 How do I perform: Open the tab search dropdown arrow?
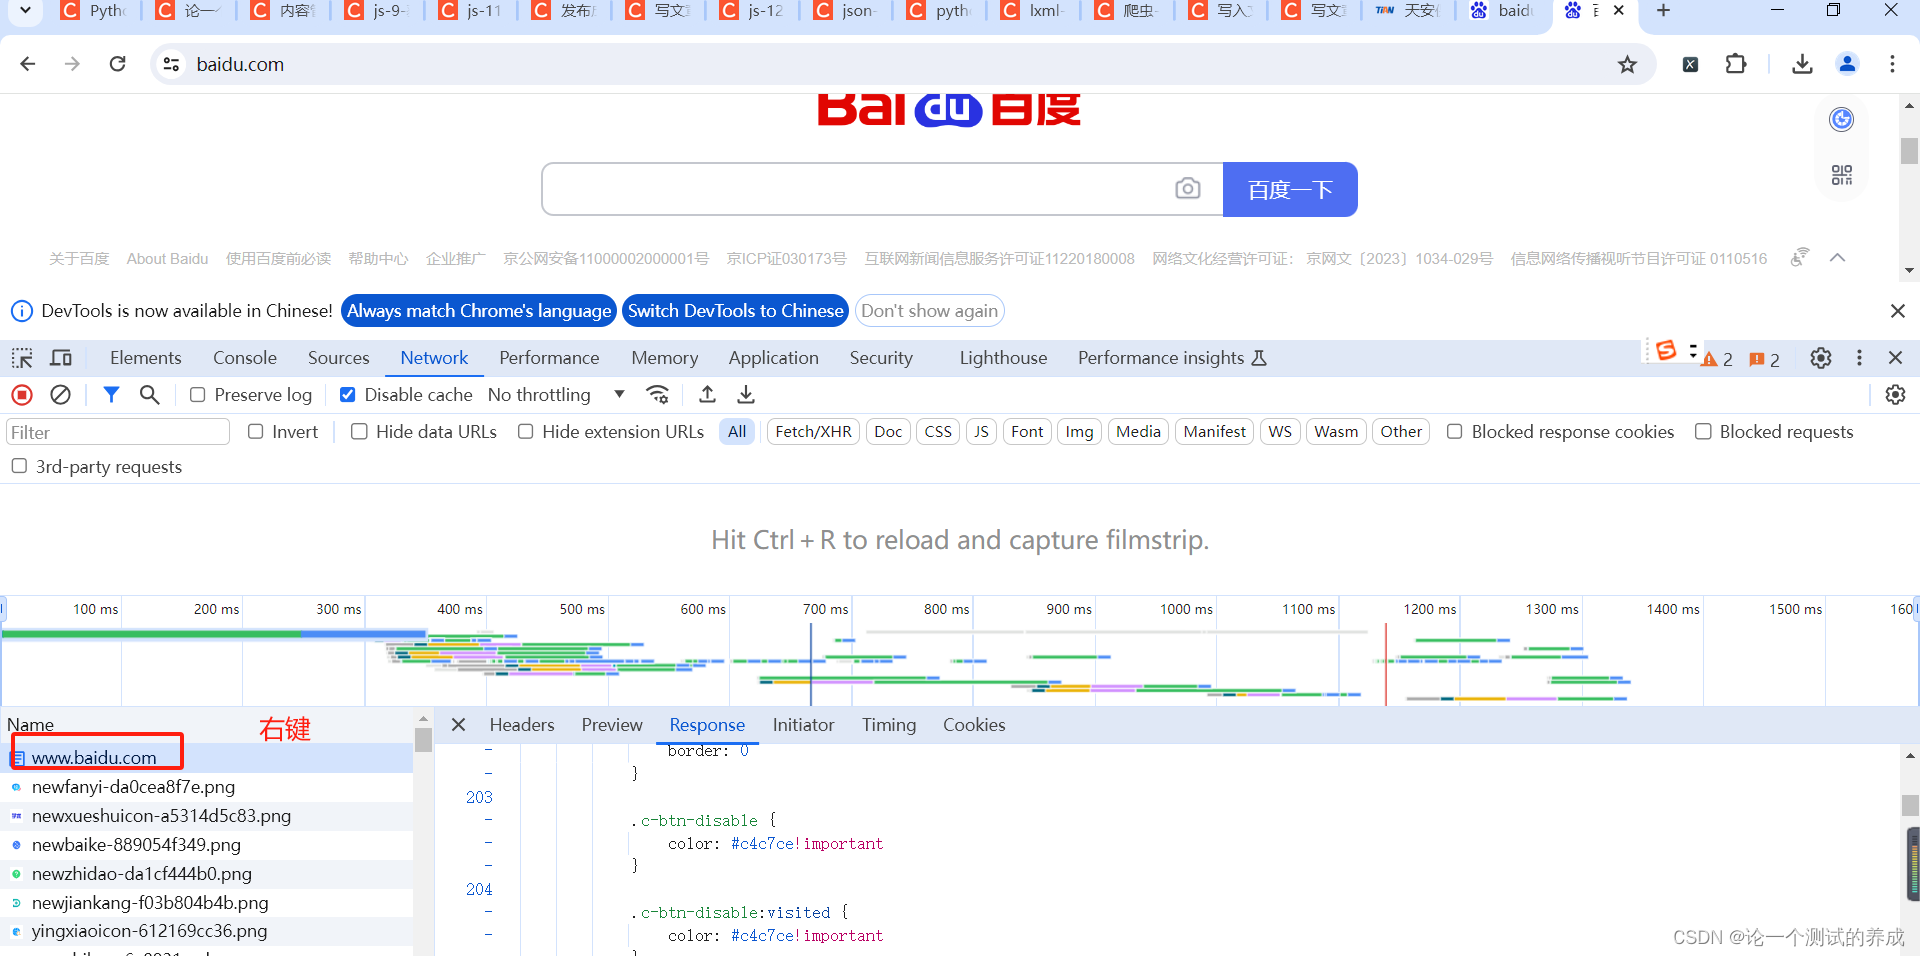click(25, 11)
